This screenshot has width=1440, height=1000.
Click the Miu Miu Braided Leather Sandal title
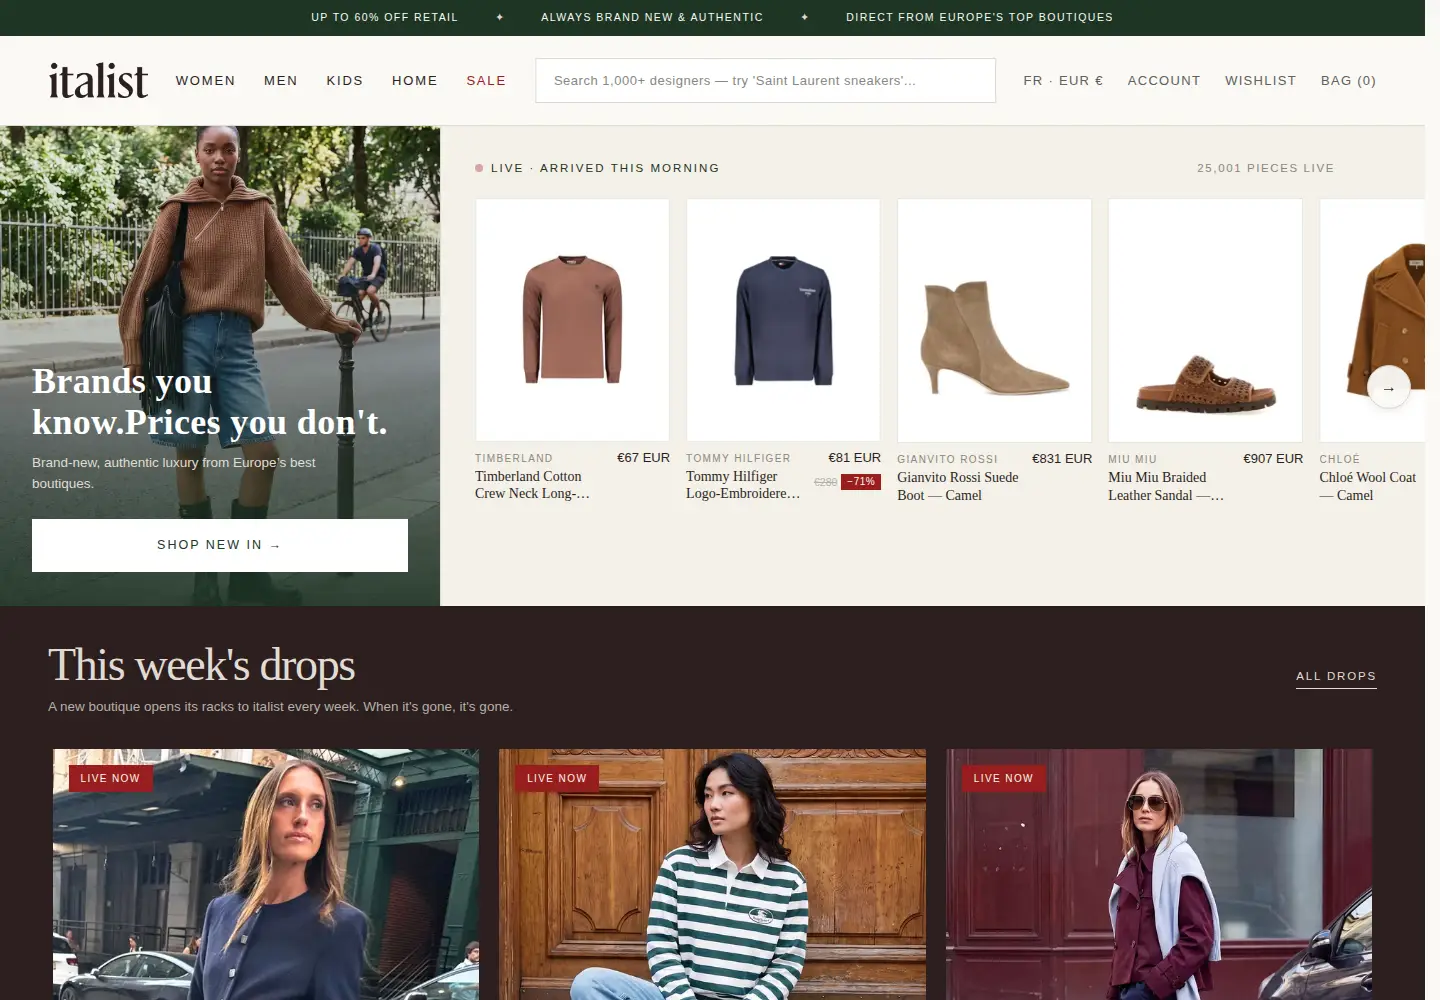[1166, 486]
